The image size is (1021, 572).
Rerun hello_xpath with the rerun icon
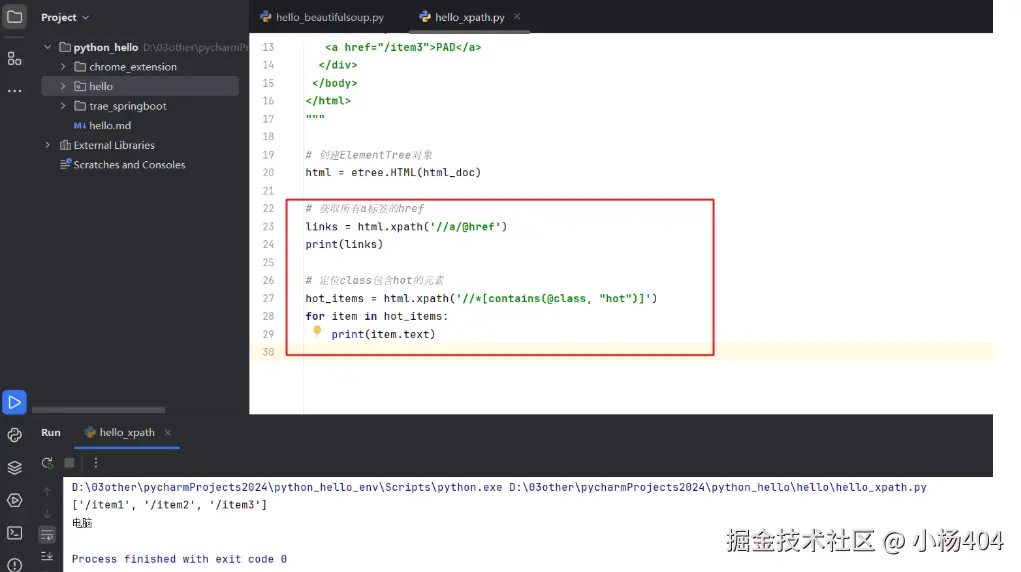tap(47, 463)
